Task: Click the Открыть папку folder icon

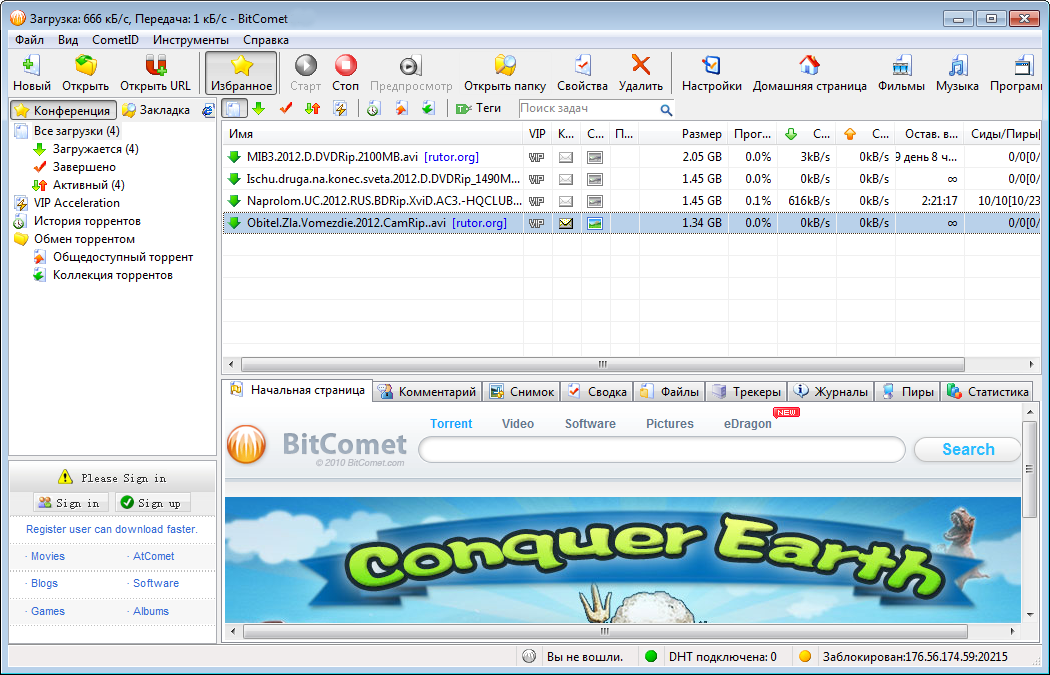Action: (505, 66)
